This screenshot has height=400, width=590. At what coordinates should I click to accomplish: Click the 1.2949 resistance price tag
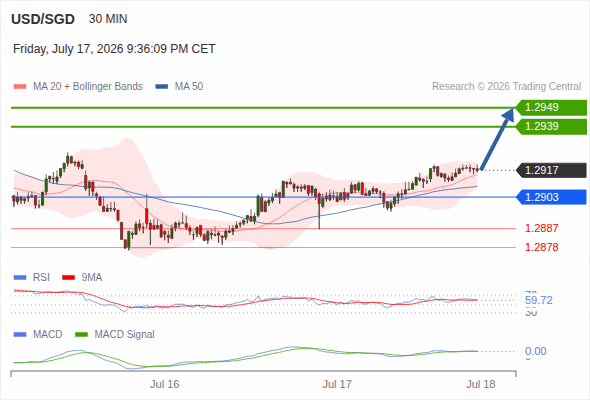click(x=551, y=108)
